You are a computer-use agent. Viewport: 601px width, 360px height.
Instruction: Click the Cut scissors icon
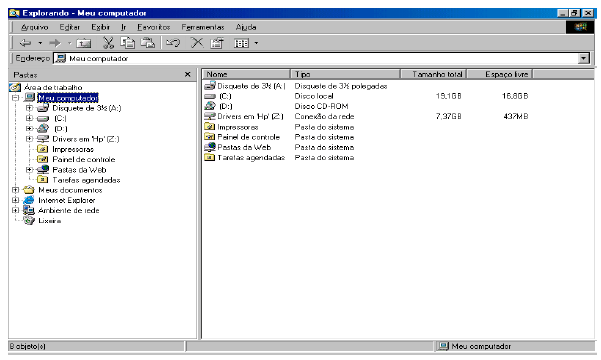pos(108,43)
